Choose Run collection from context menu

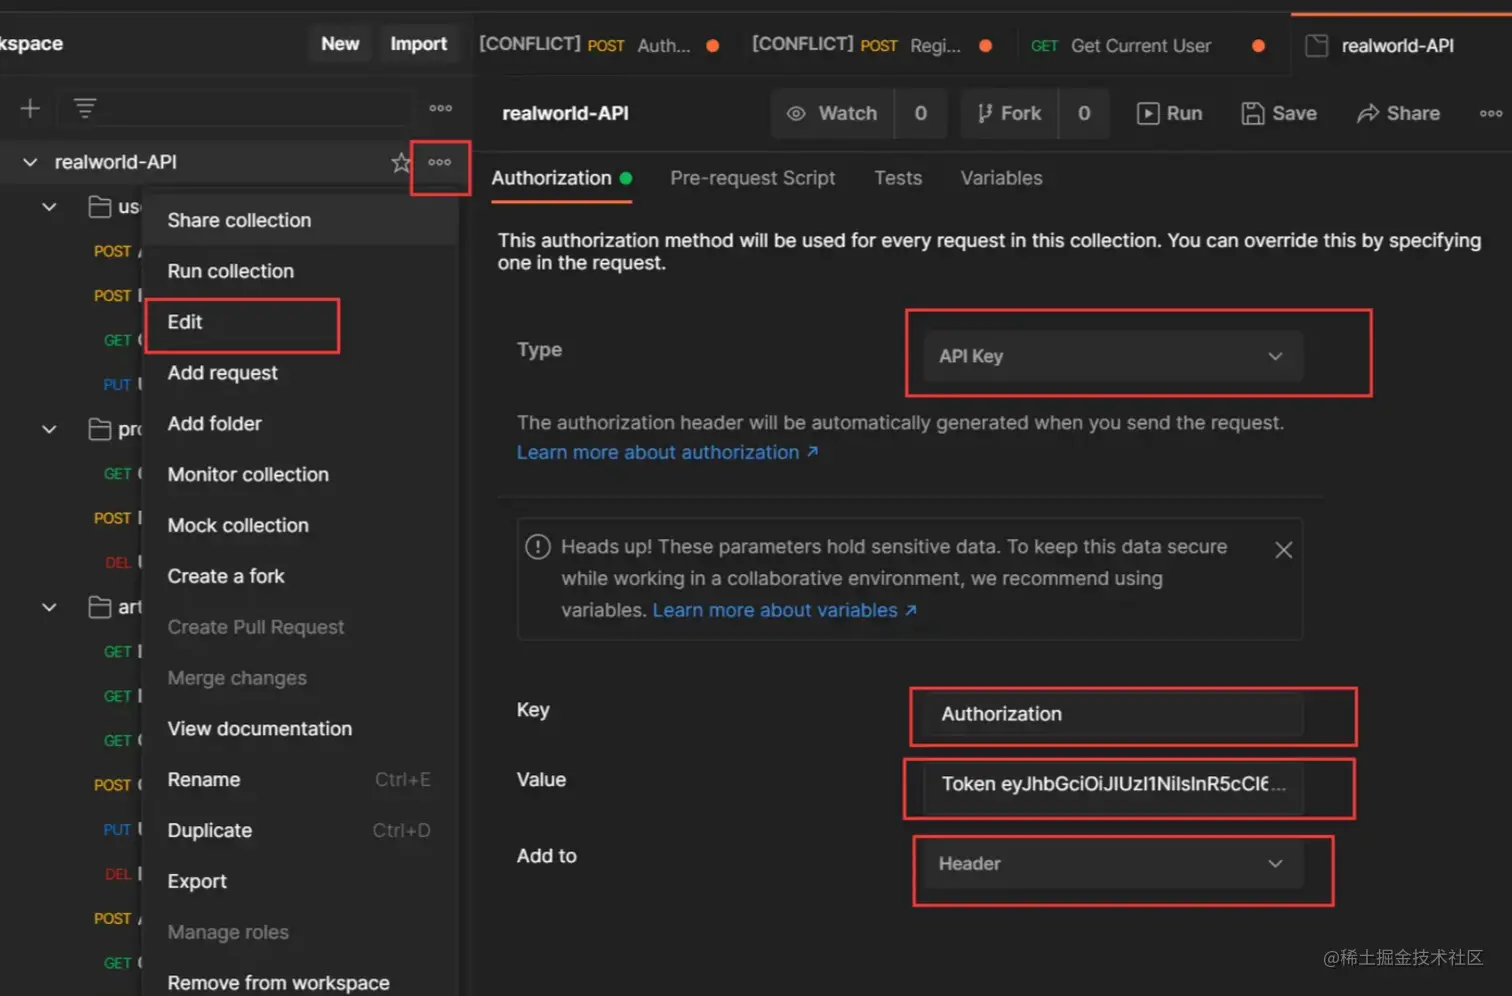coord(300,271)
